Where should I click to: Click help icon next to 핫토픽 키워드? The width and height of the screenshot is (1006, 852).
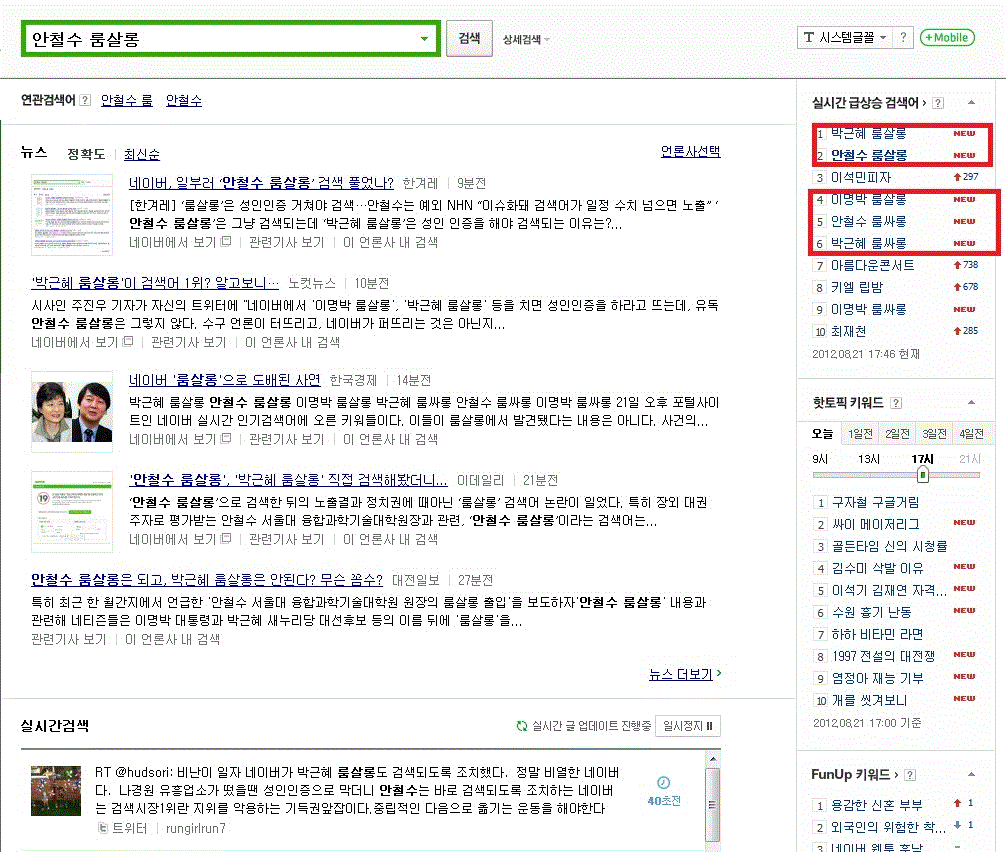896,403
